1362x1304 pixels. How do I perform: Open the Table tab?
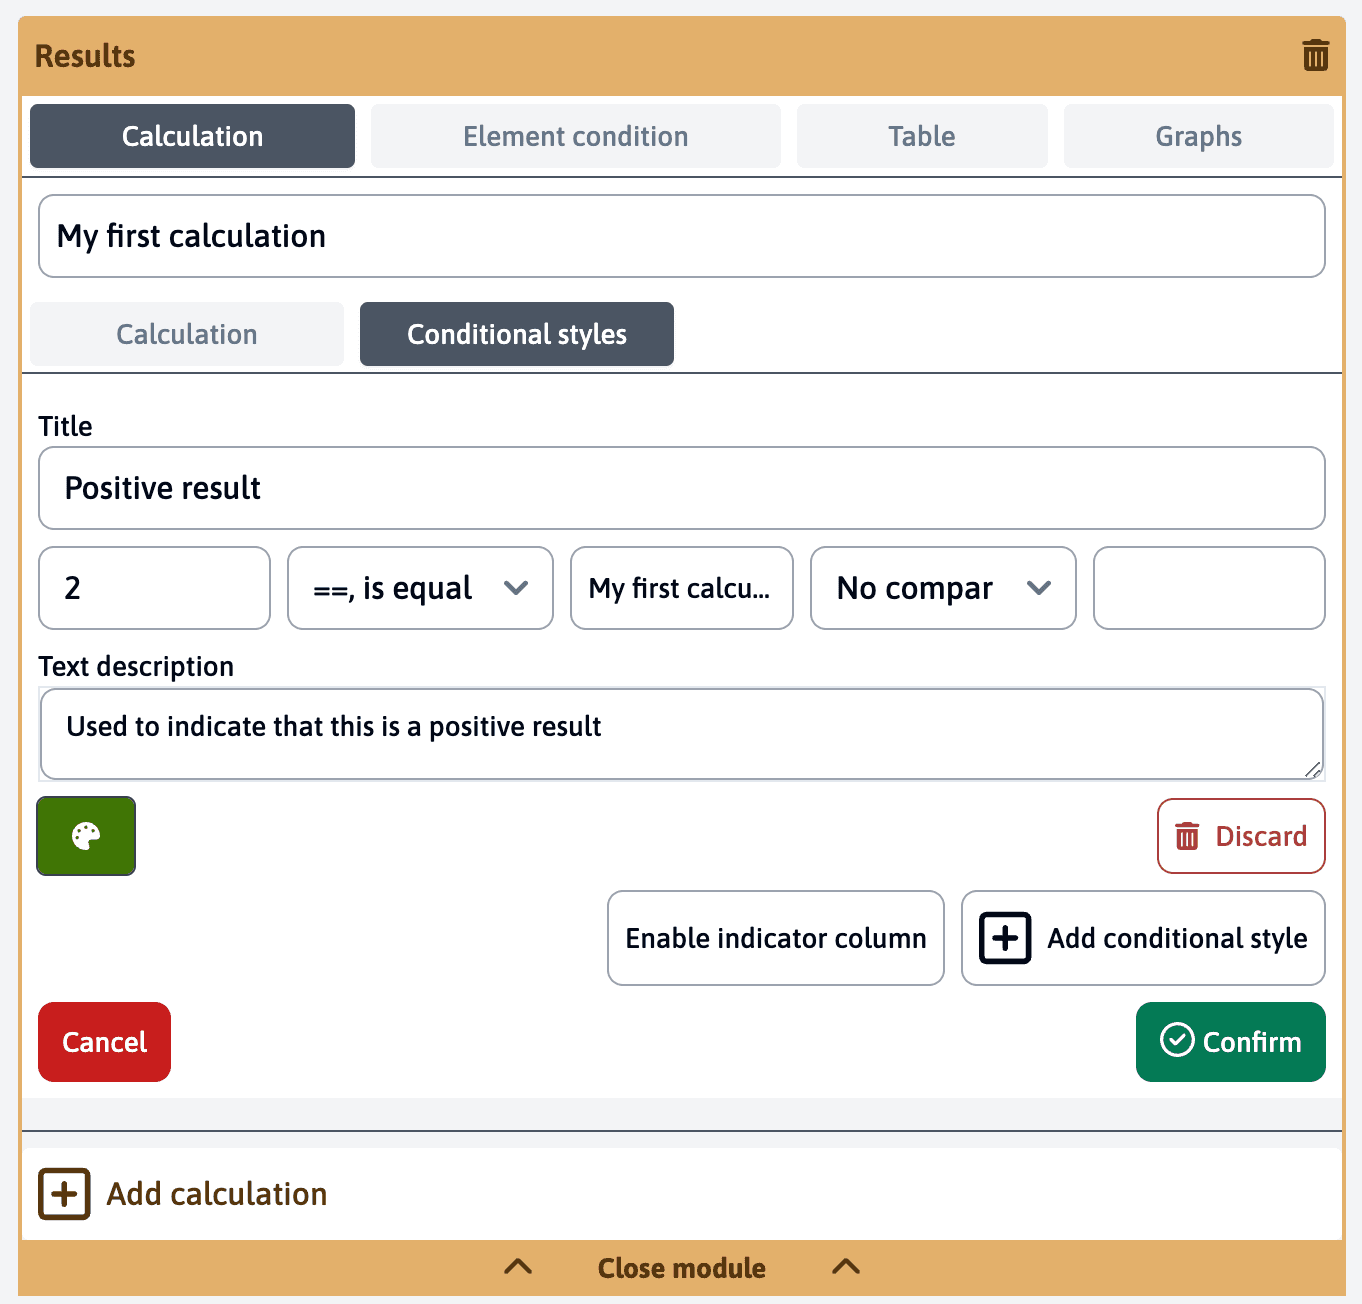(x=921, y=136)
